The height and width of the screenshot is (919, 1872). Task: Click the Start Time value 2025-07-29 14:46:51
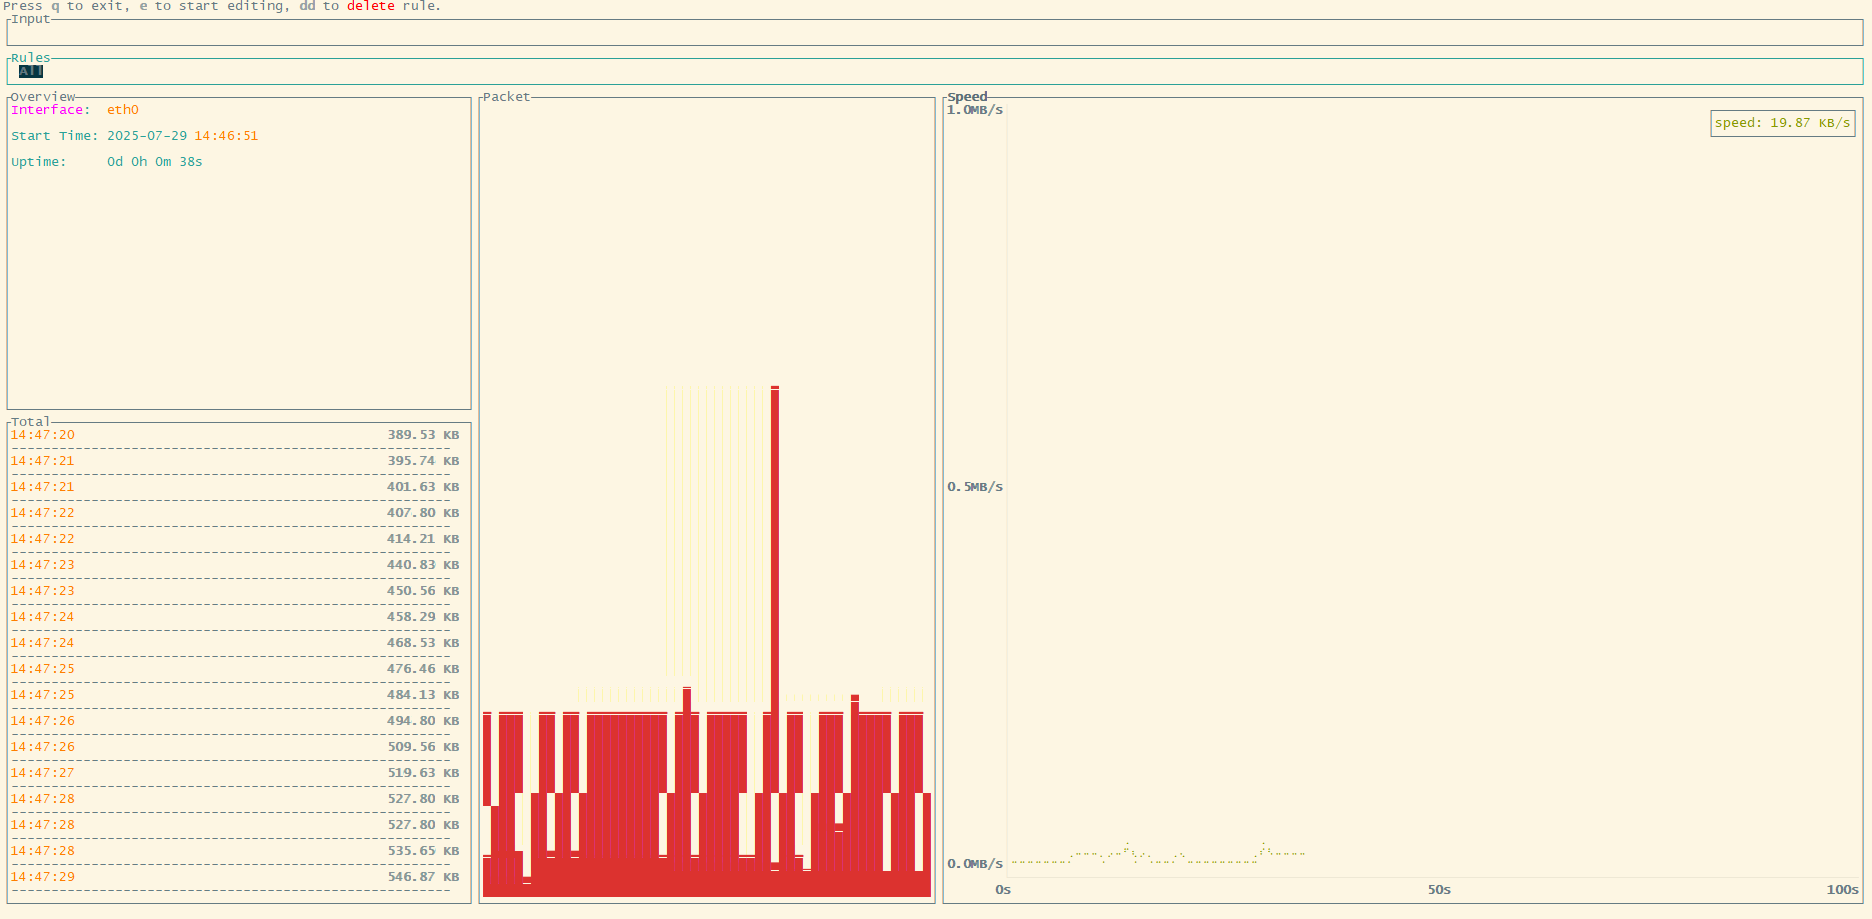[x=182, y=136]
